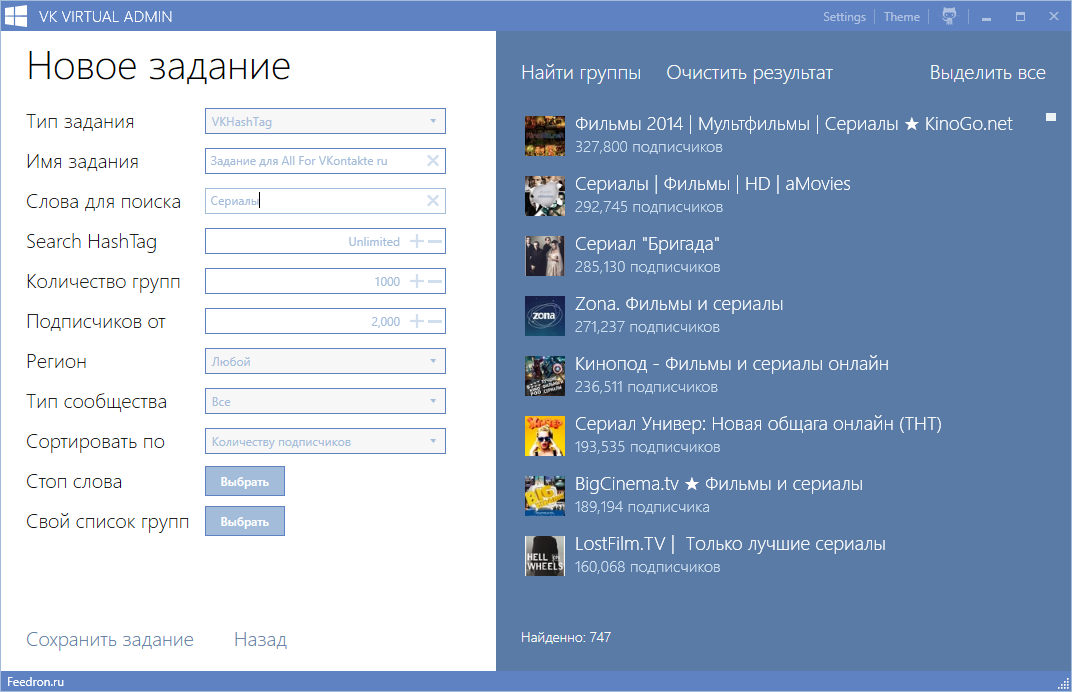
Task: Open the Theme menu
Action: (x=901, y=17)
